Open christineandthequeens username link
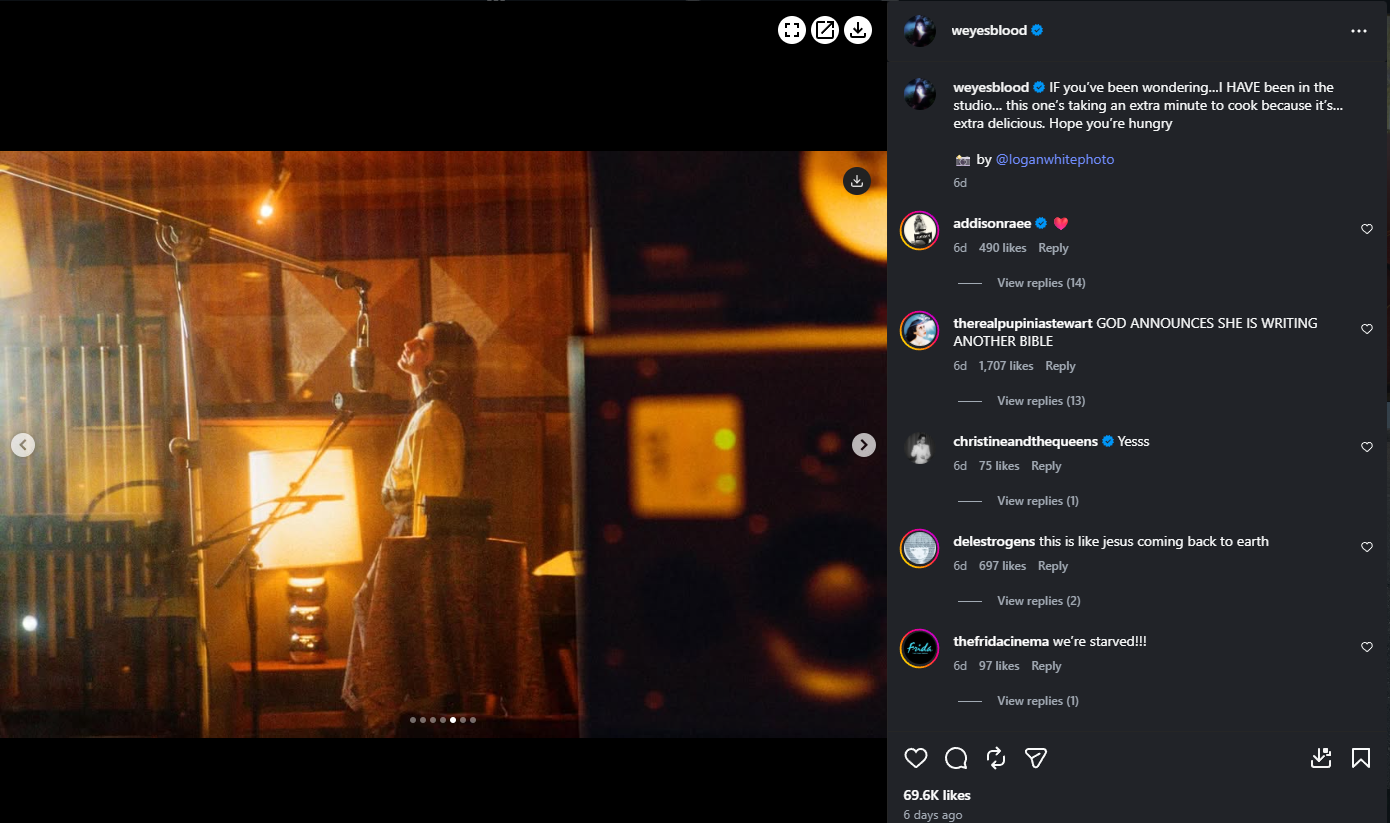 (x=1026, y=442)
